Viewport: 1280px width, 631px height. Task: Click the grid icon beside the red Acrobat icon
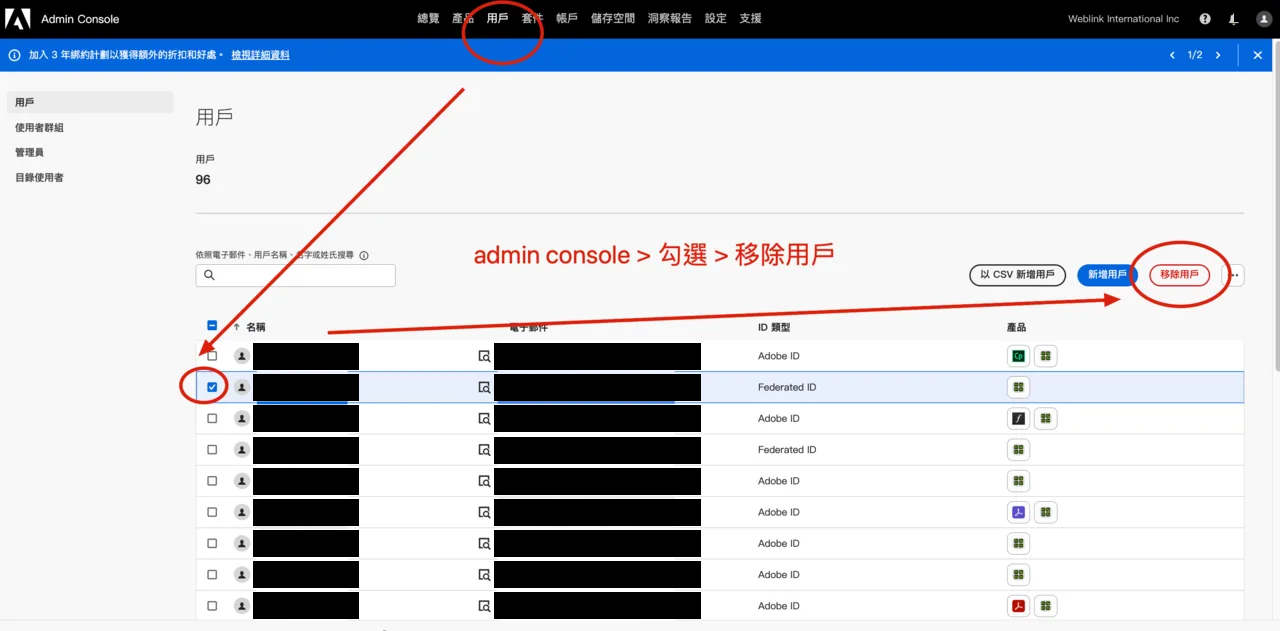pos(1045,606)
